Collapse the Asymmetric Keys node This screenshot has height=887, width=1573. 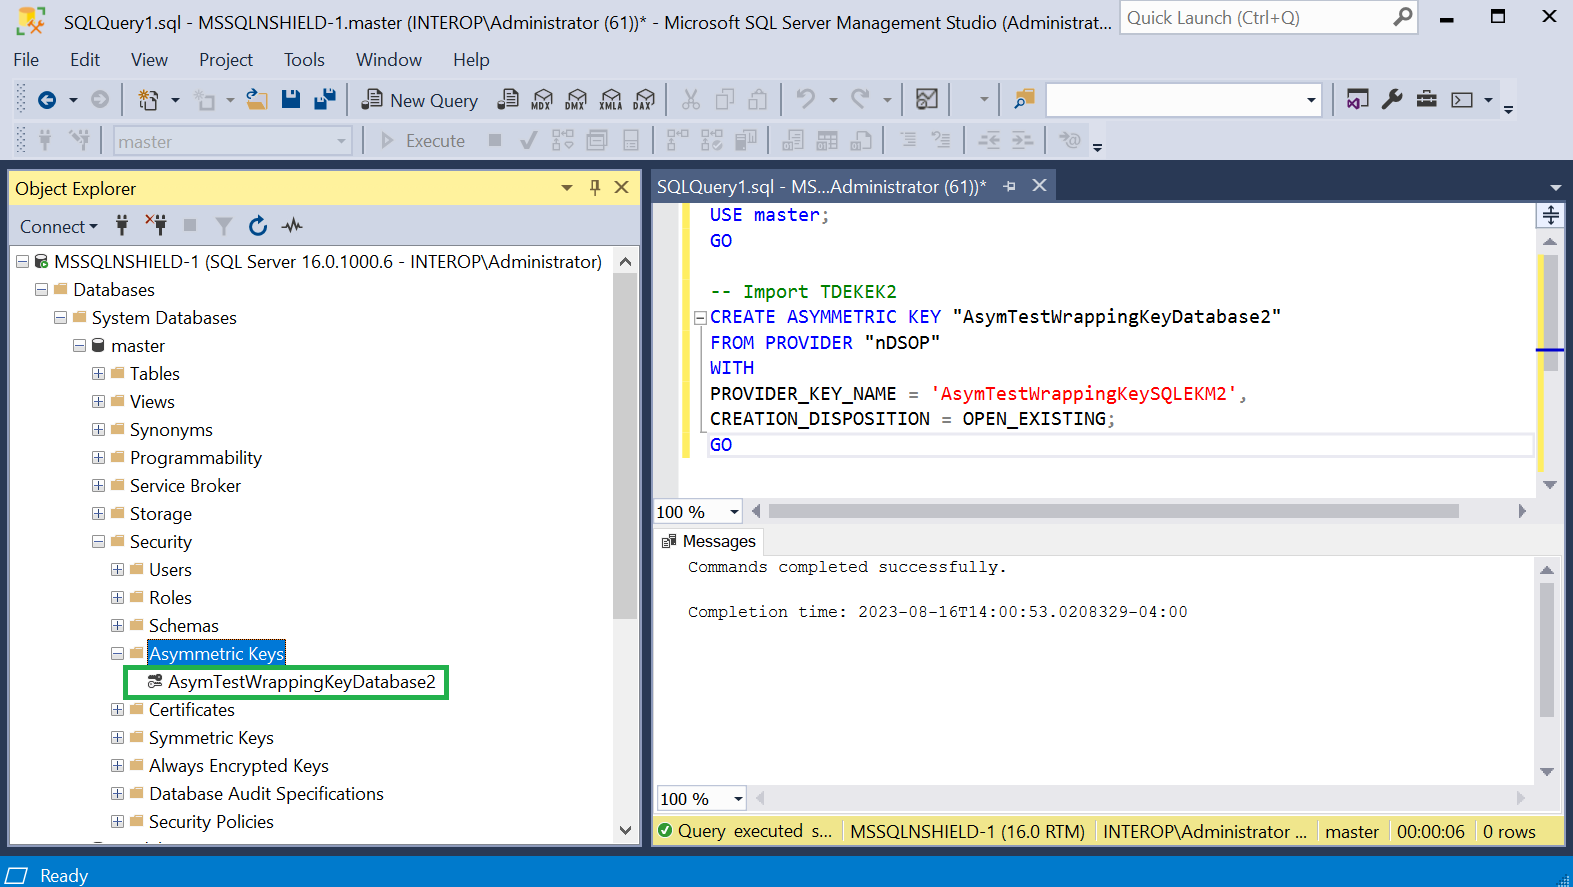tap(117, 653)
